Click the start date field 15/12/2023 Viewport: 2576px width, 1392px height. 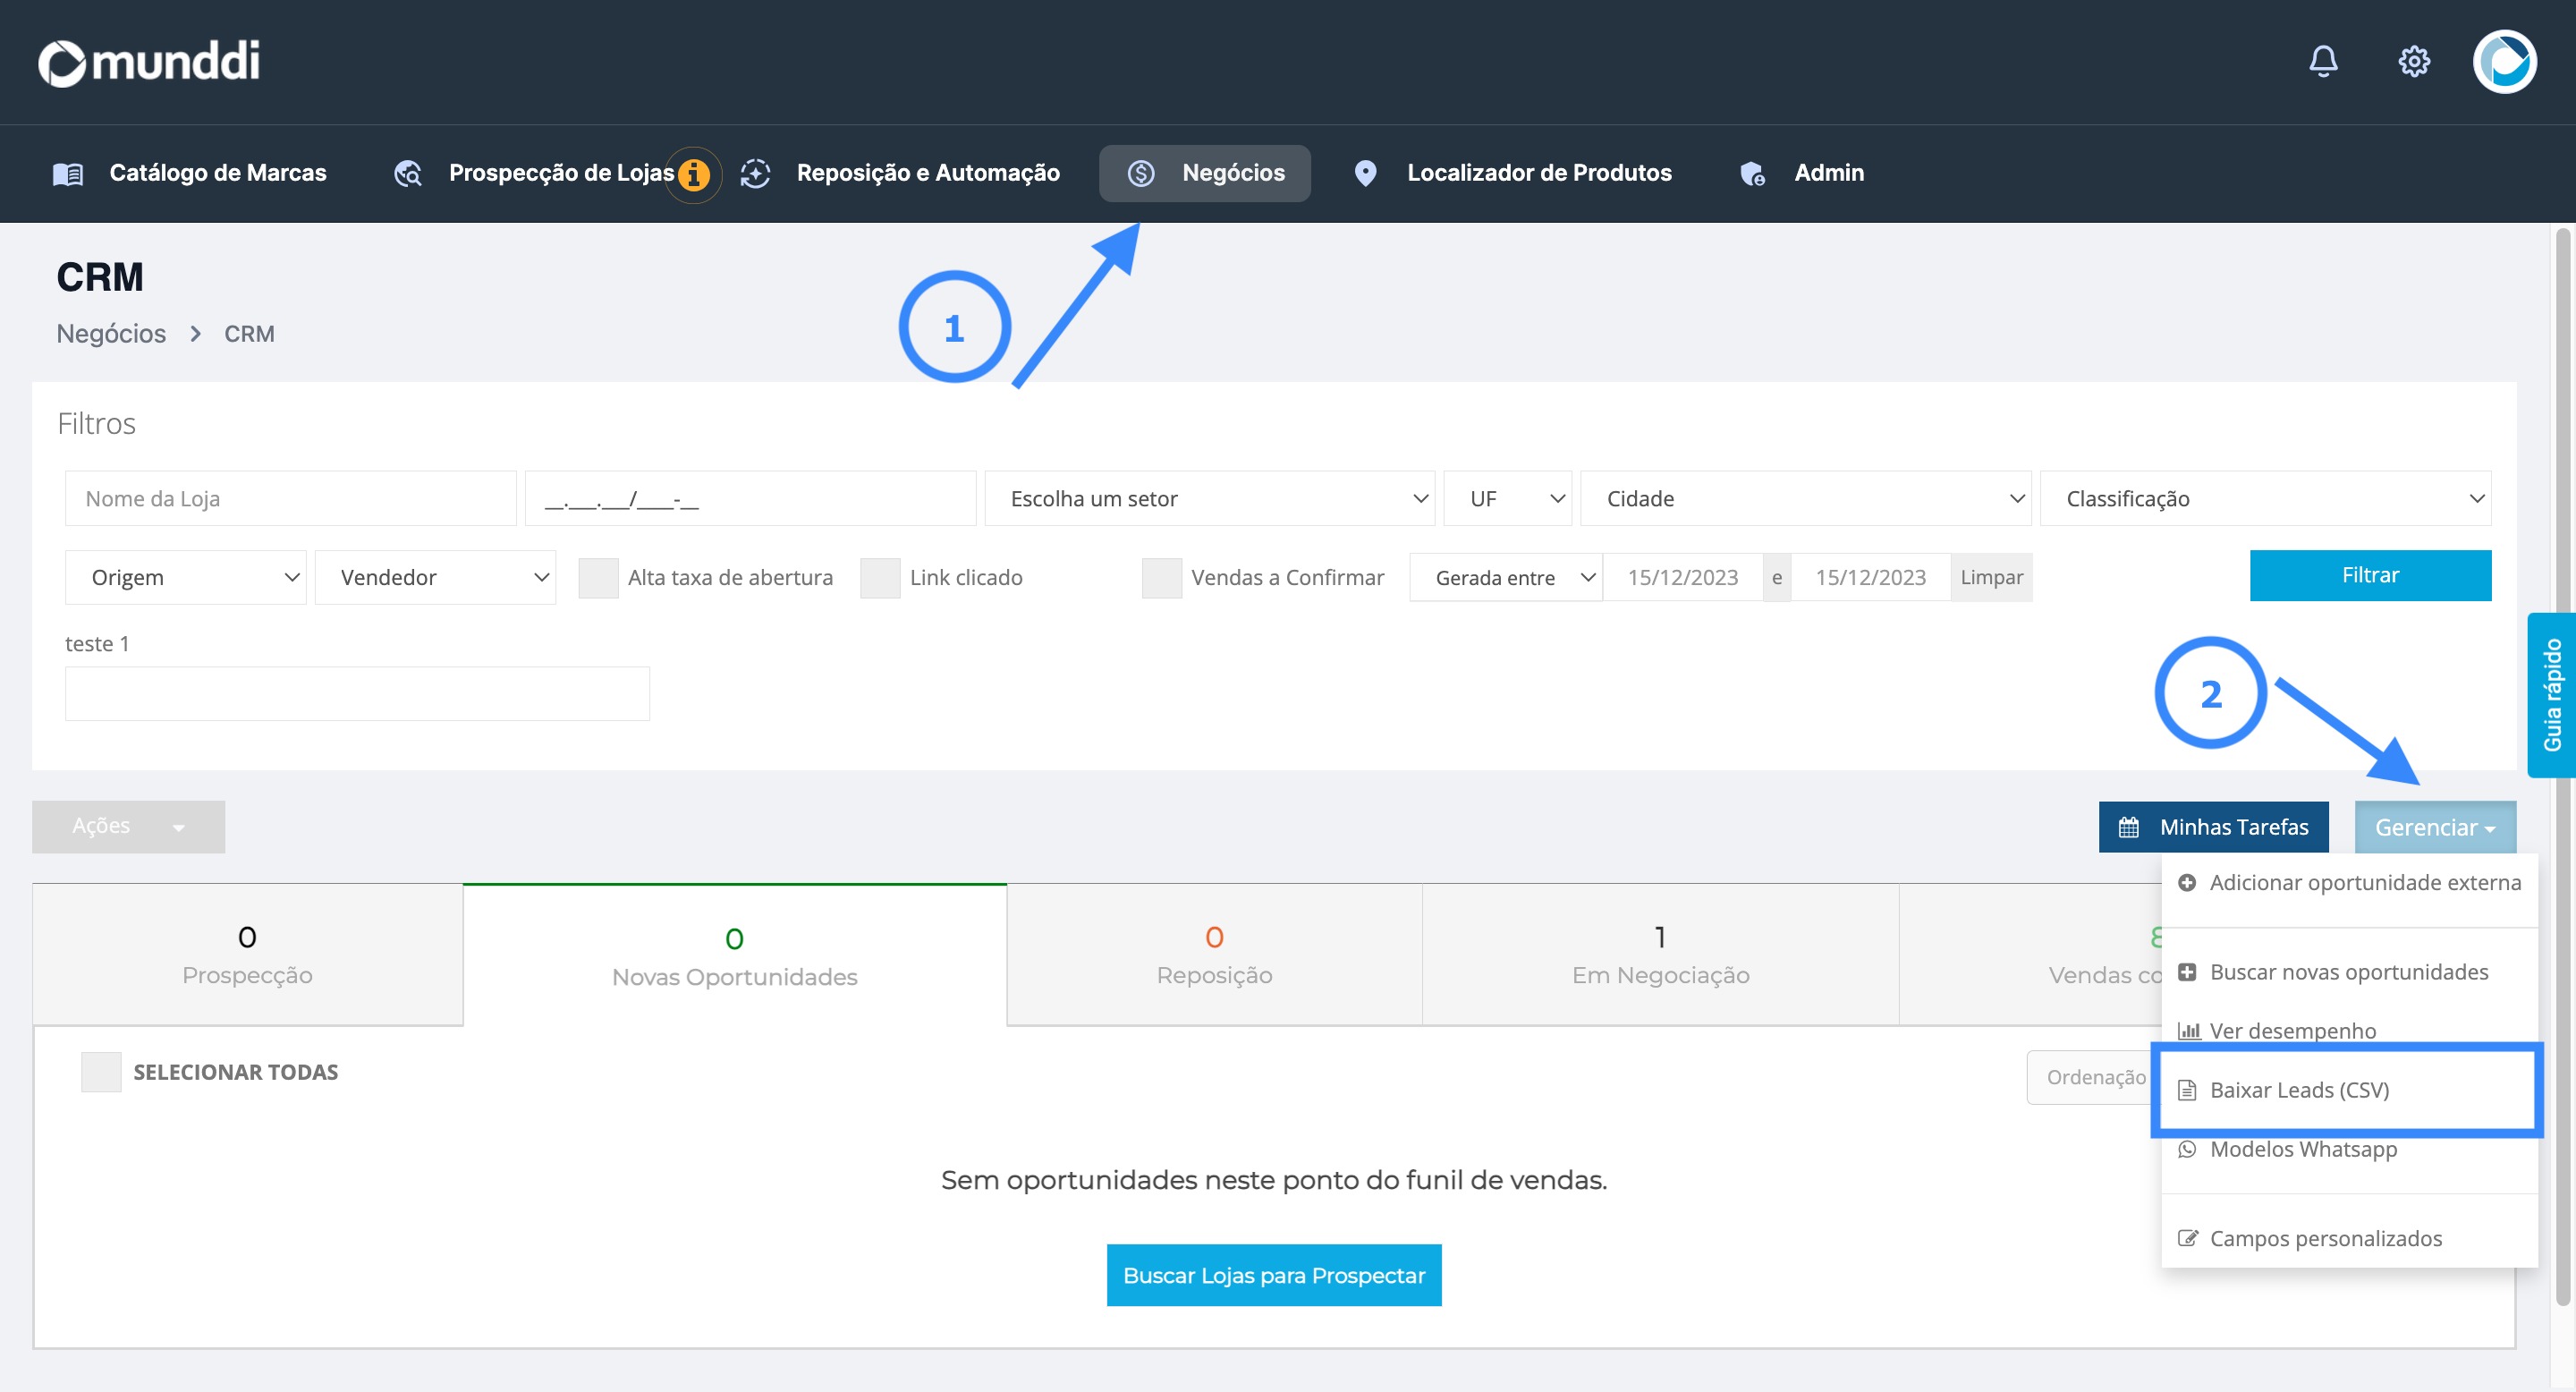[1682, 577]
